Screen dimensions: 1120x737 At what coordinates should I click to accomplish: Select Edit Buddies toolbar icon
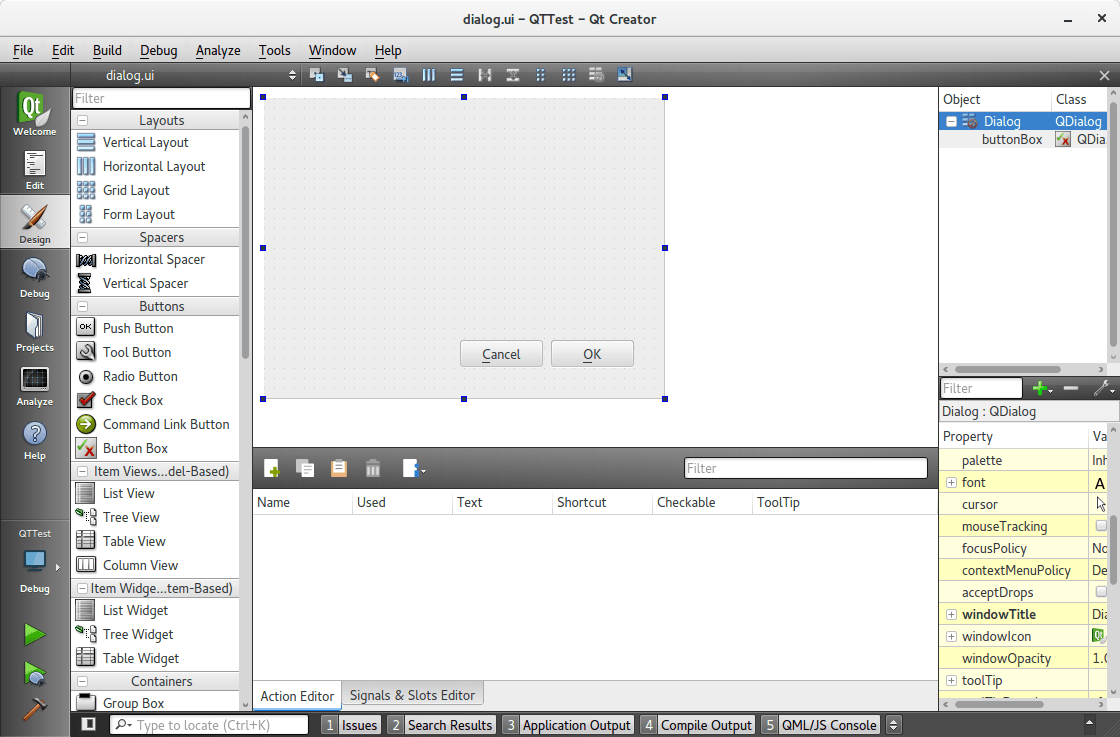point(372,75)
